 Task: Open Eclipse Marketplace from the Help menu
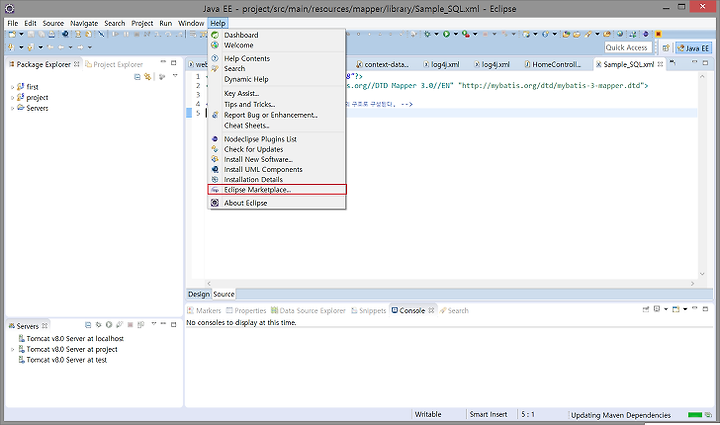click(277, 190)
